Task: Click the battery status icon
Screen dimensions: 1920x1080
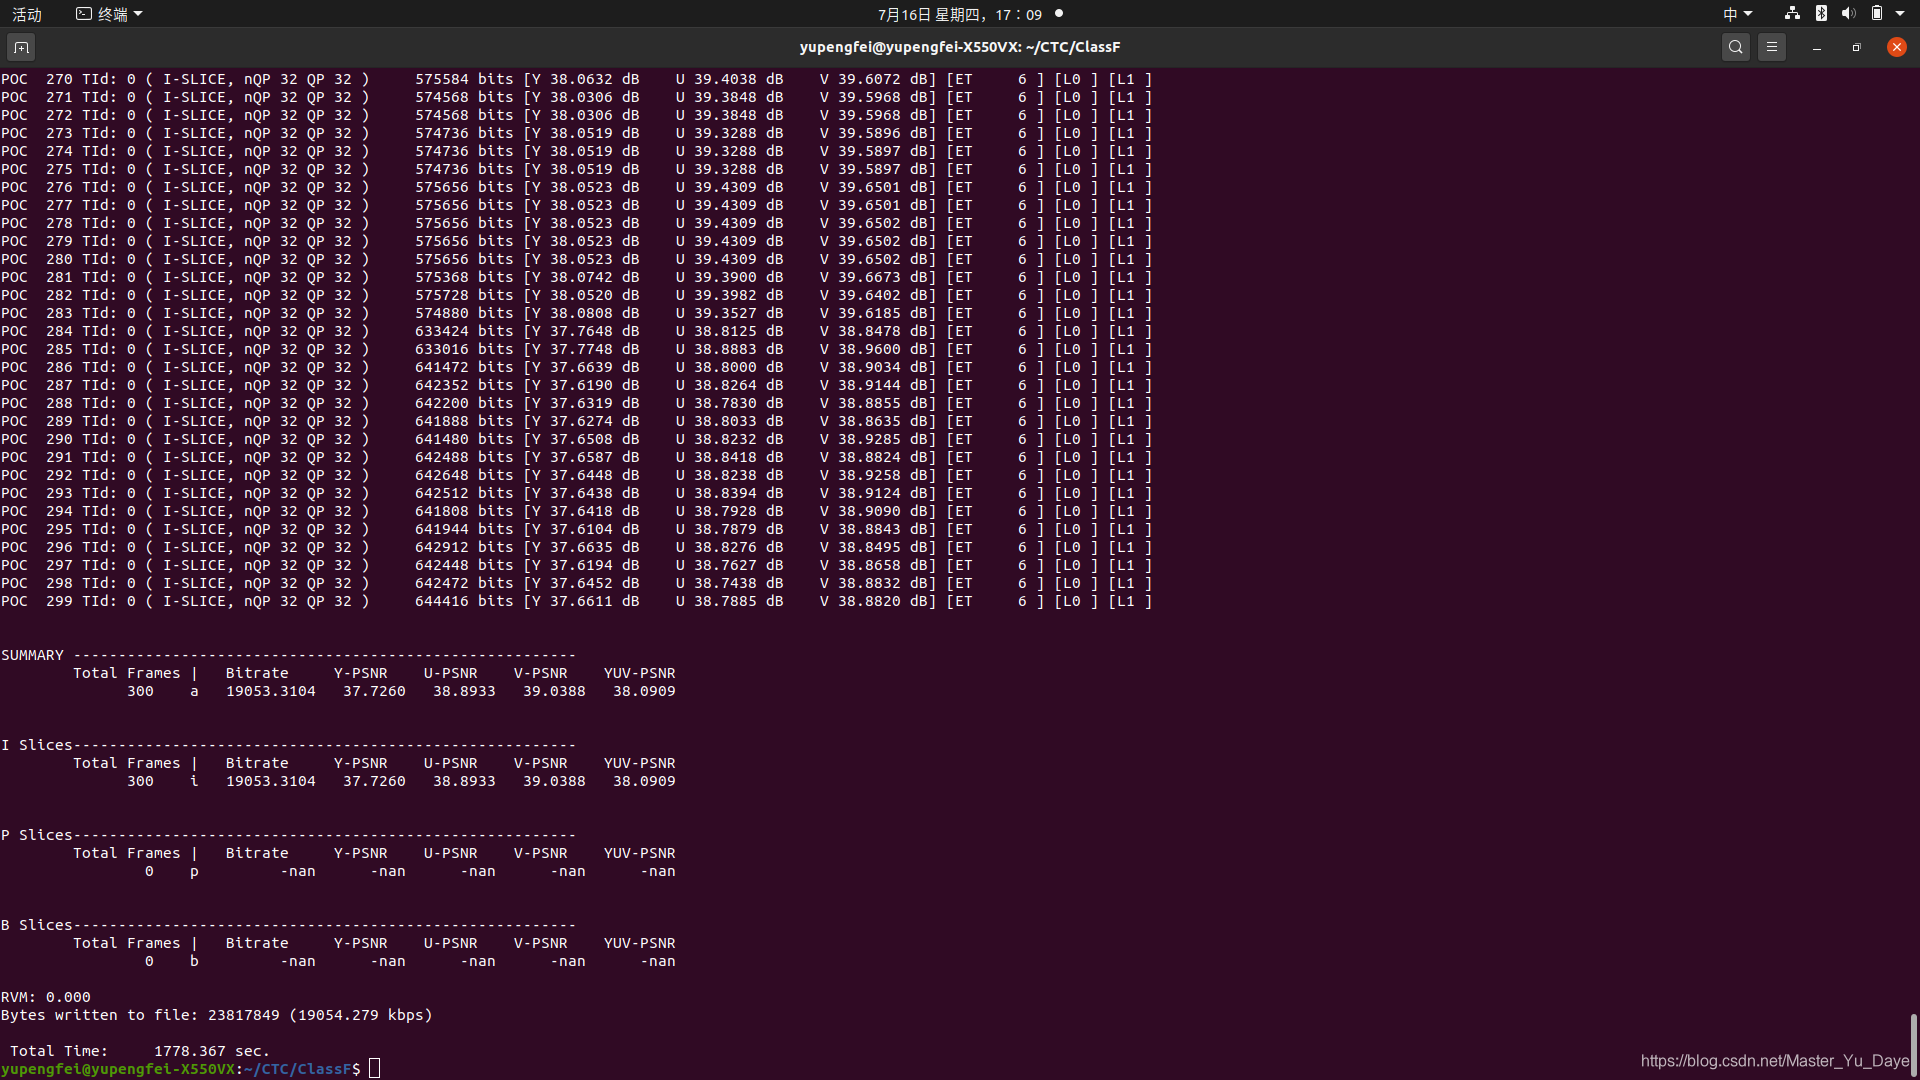Action: coord(1877,14)
